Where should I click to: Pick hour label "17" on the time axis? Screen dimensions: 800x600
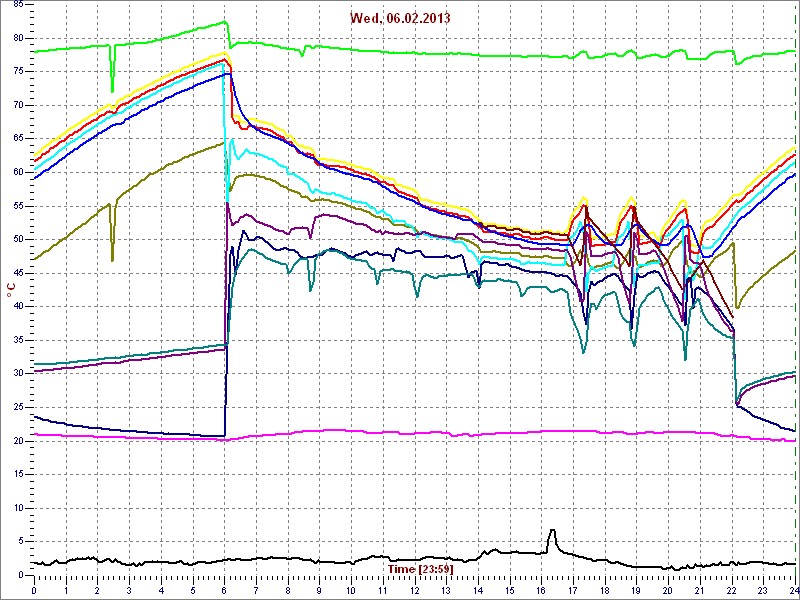[573, 591]
